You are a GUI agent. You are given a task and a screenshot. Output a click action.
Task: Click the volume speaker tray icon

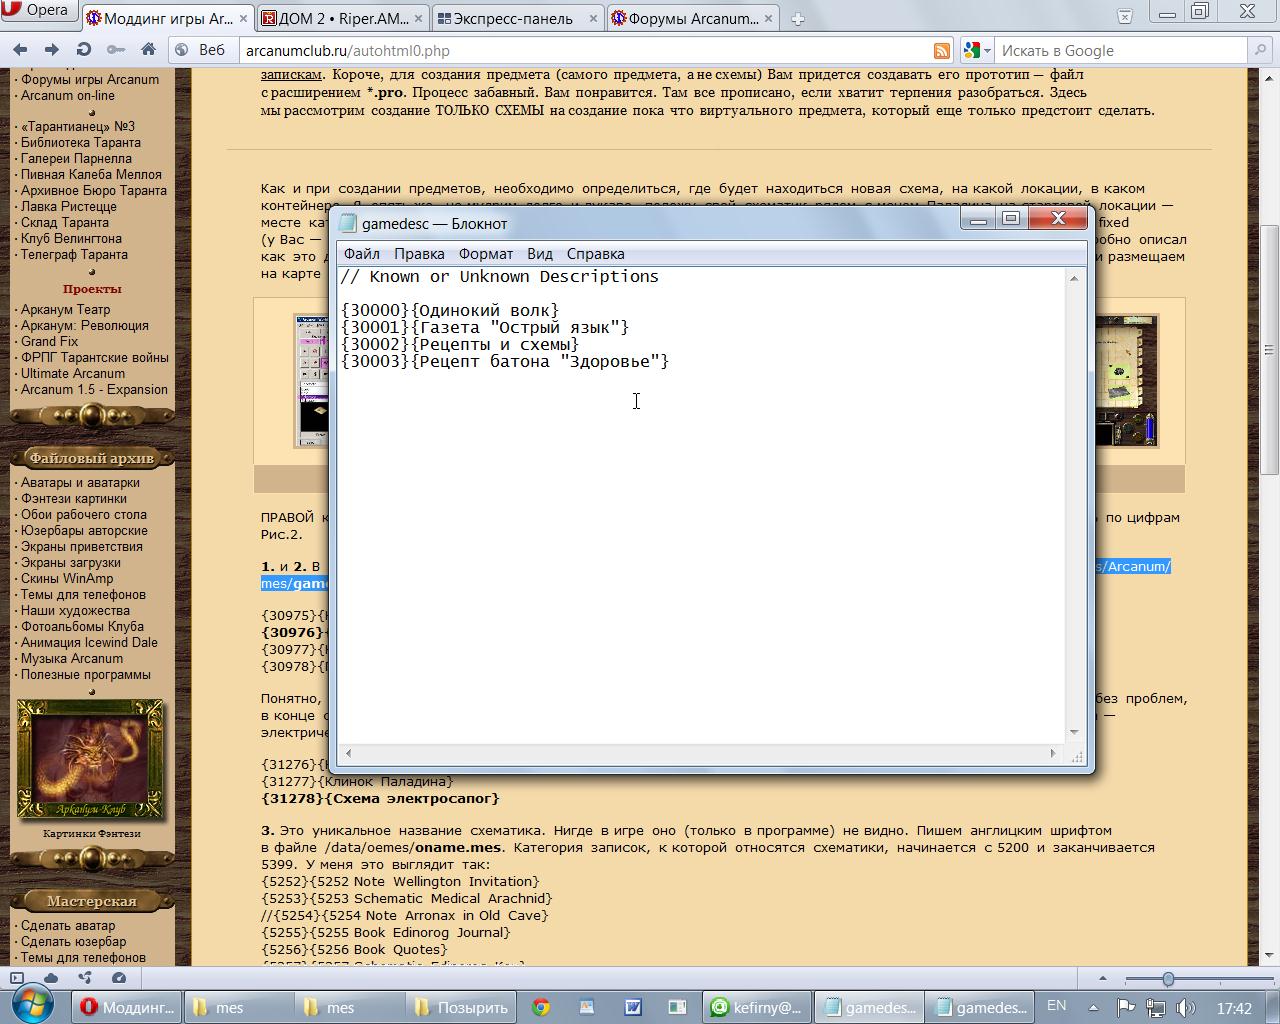[1185, 1007]
